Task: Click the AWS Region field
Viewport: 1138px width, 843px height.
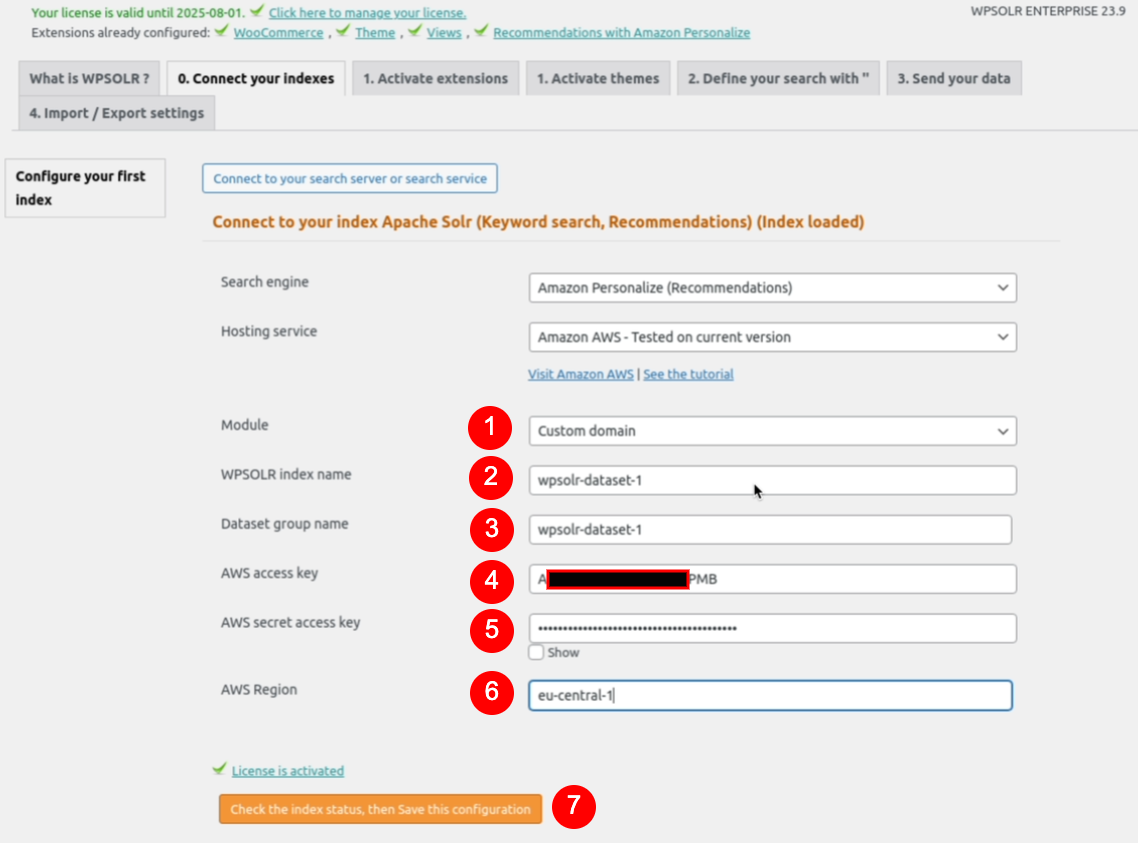Action: (x=770, y=695)
